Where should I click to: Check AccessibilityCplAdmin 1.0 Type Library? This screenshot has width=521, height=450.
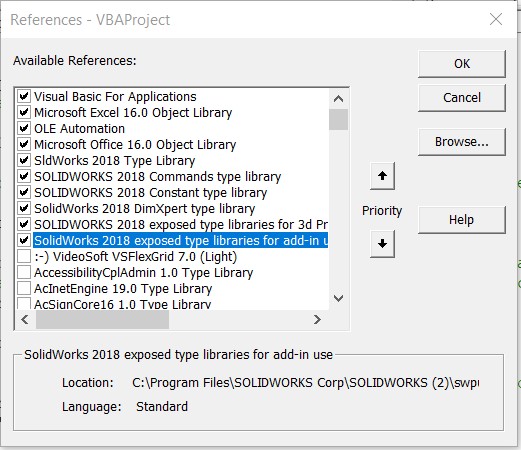pos(24,272)
